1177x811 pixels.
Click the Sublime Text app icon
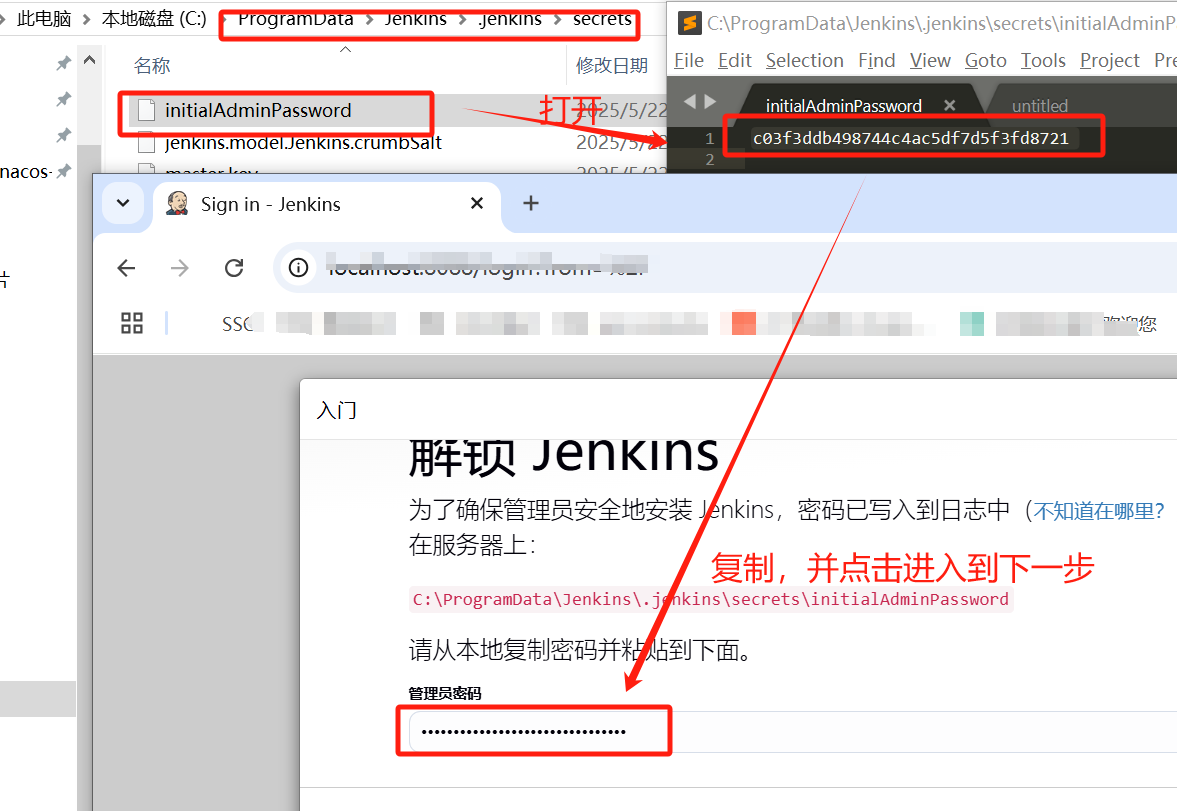pos(690,23)
